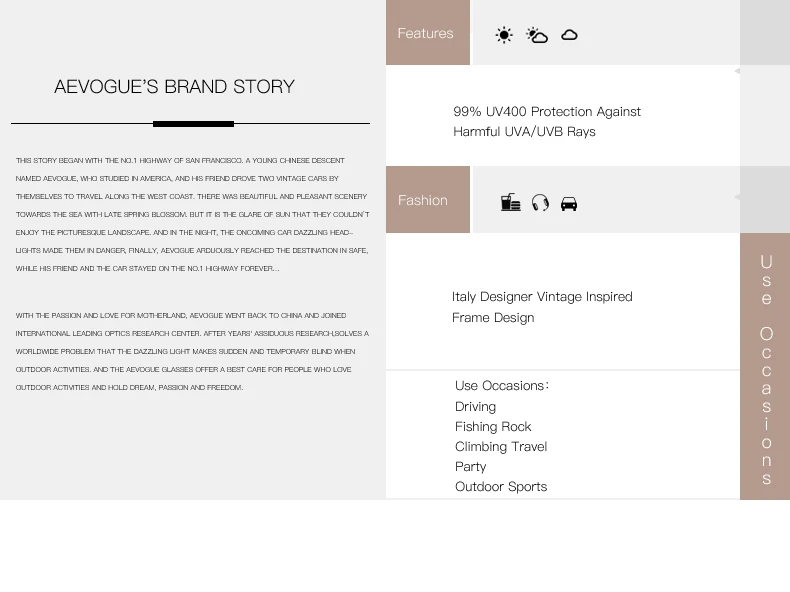
Task: Select the Fashion label block
Action: (428, 200)
